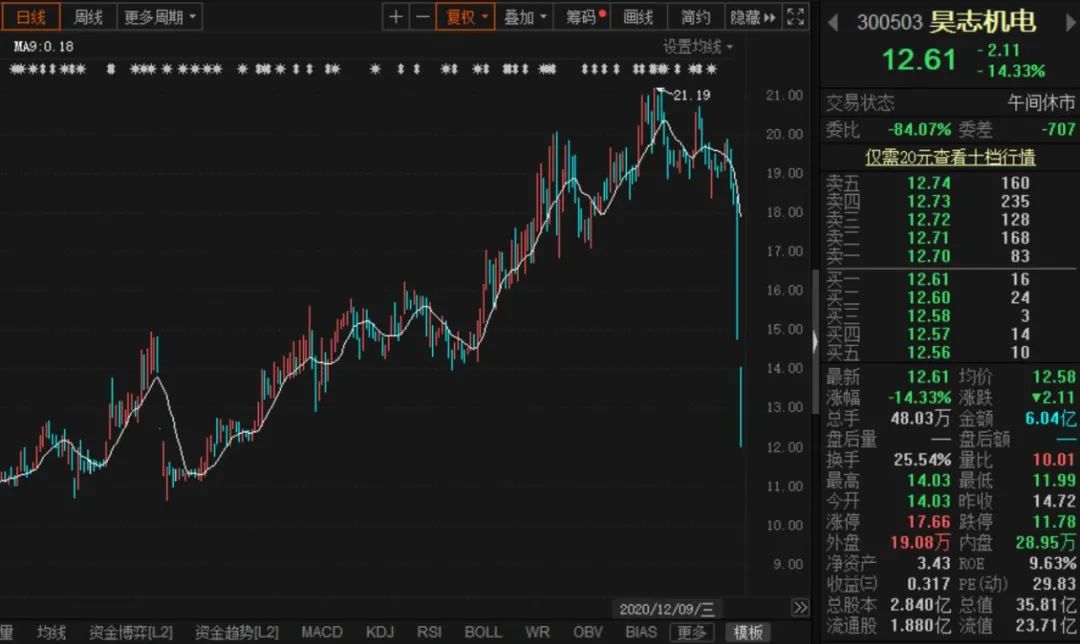
Task: Click 隐藏 to hide panel
Action: [x=752, y=17]
